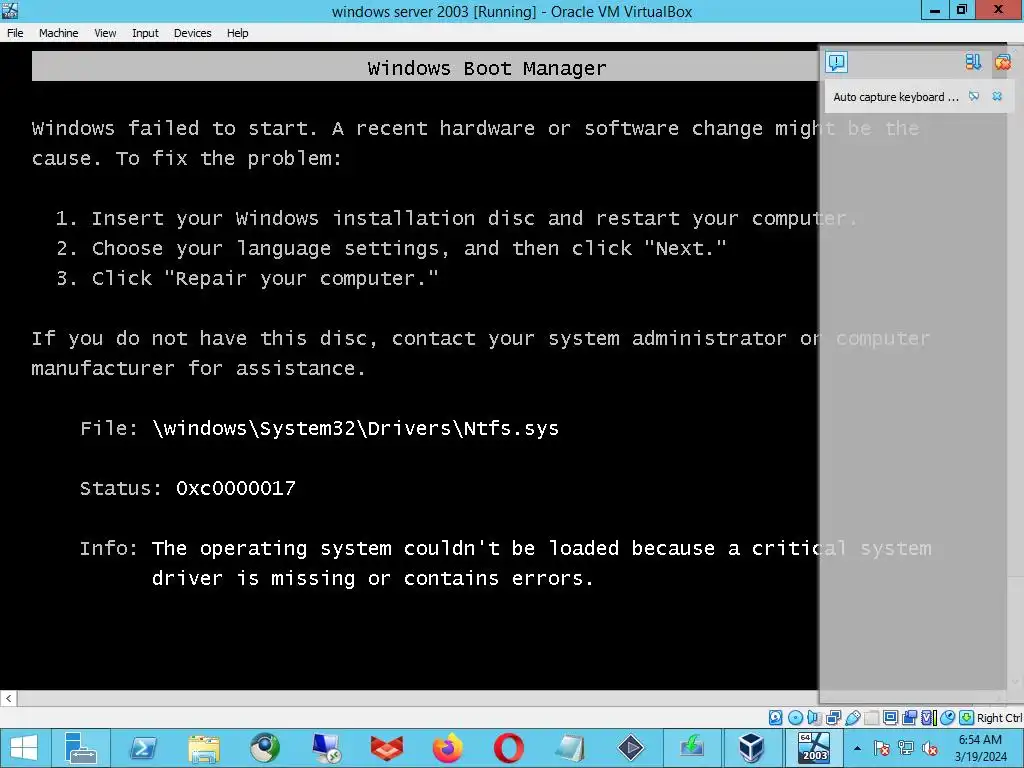Click the hard disk activity indicator
Image resolution: width=1024 pixels, height=768 pixels.
click(775, 718)
